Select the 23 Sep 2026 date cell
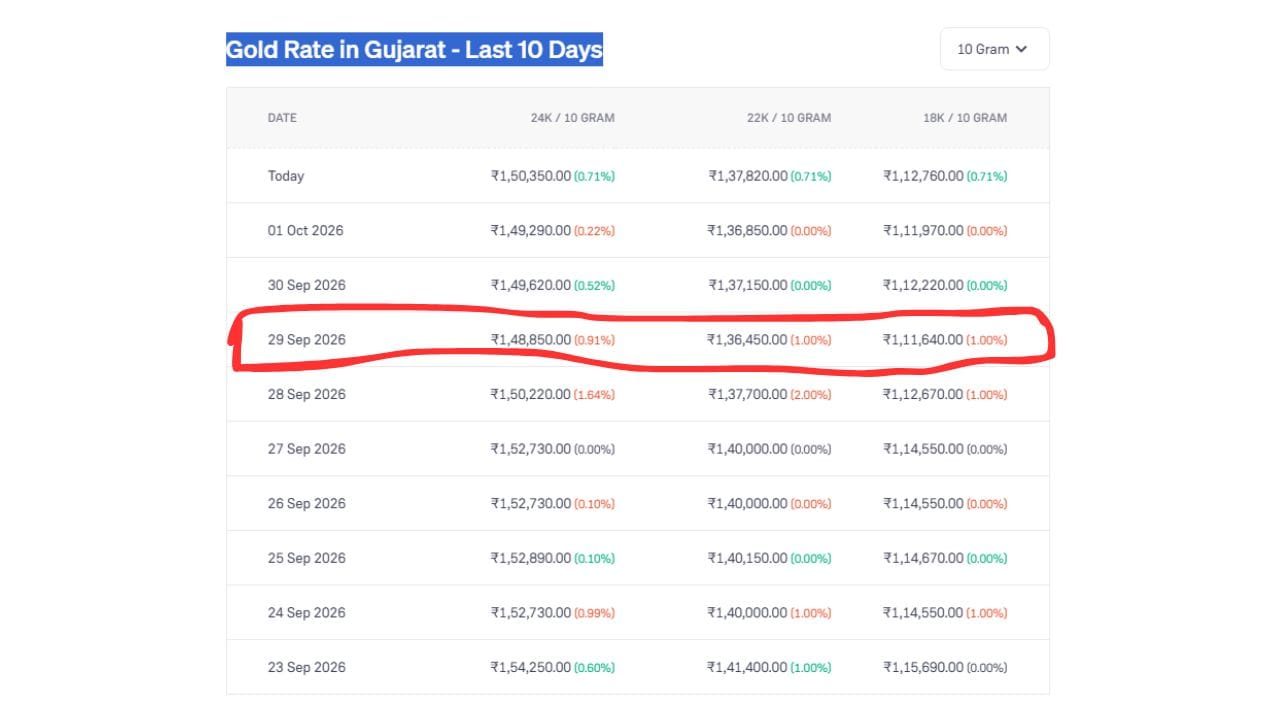1280x720 pixels. tap(306, 667)
